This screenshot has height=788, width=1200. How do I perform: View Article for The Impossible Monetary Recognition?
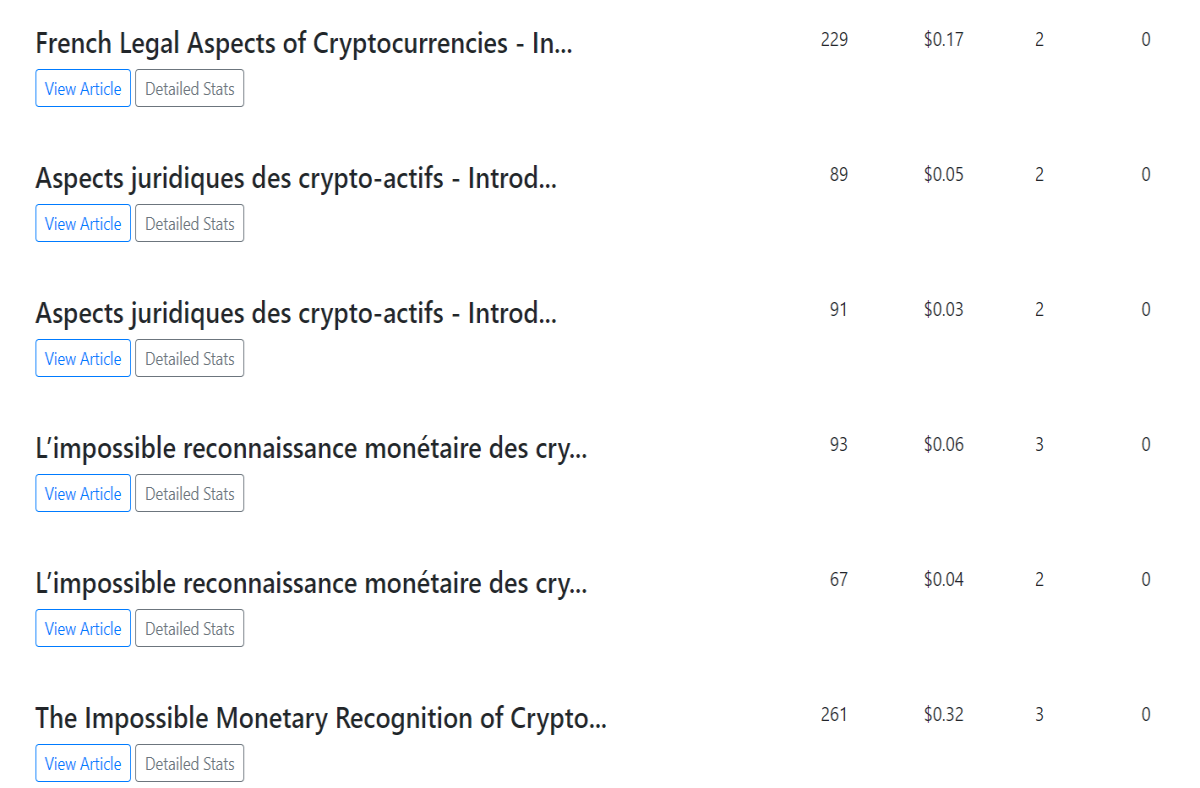[83, 763]
